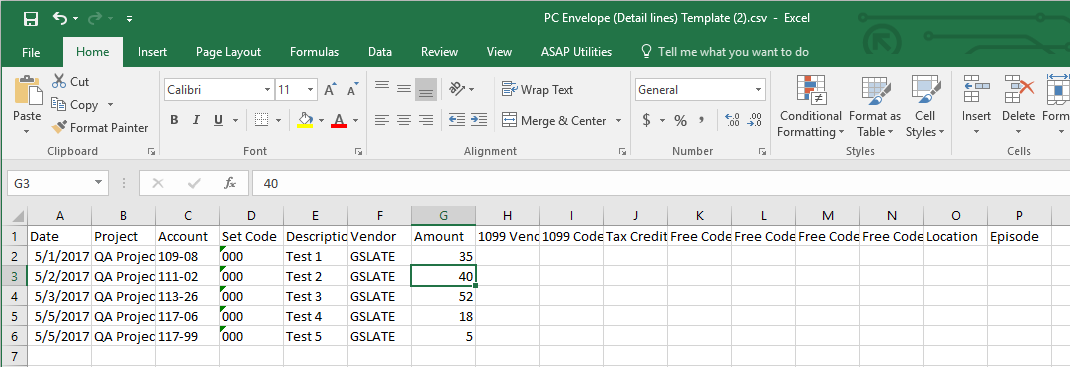Click the Save icon in quick access toolbar
Image resolution: width=1070 pixels, height=367 pixels.
pyautogui.click(x=31, y=18)
